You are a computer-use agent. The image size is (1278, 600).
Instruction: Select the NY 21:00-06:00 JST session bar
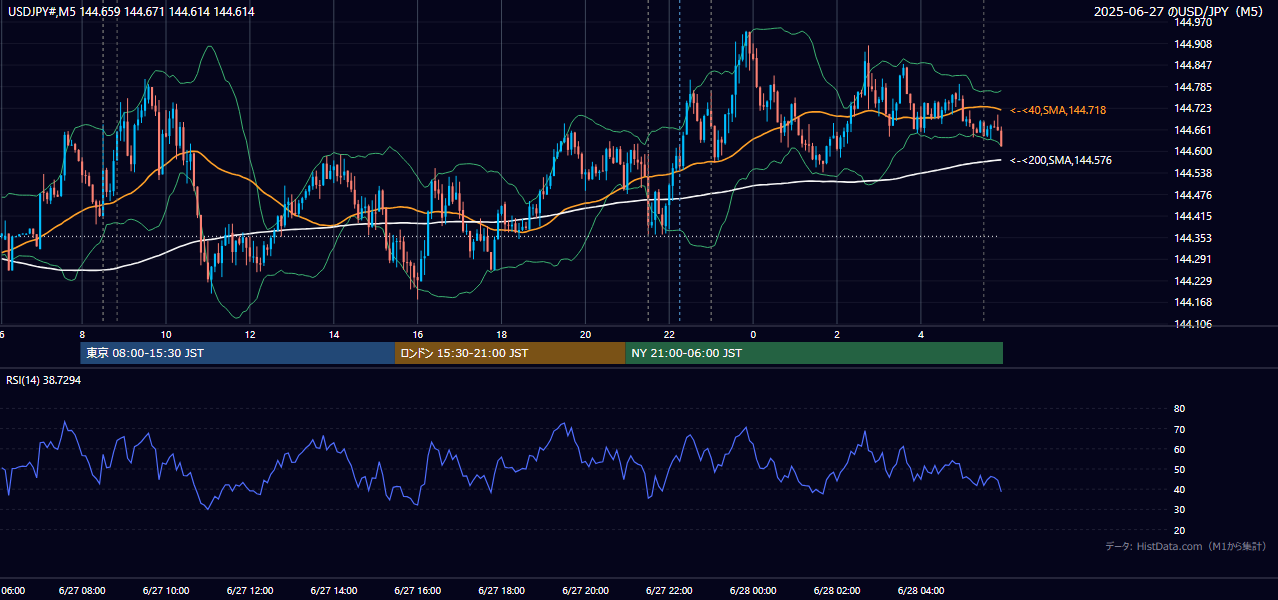point(814,353)
